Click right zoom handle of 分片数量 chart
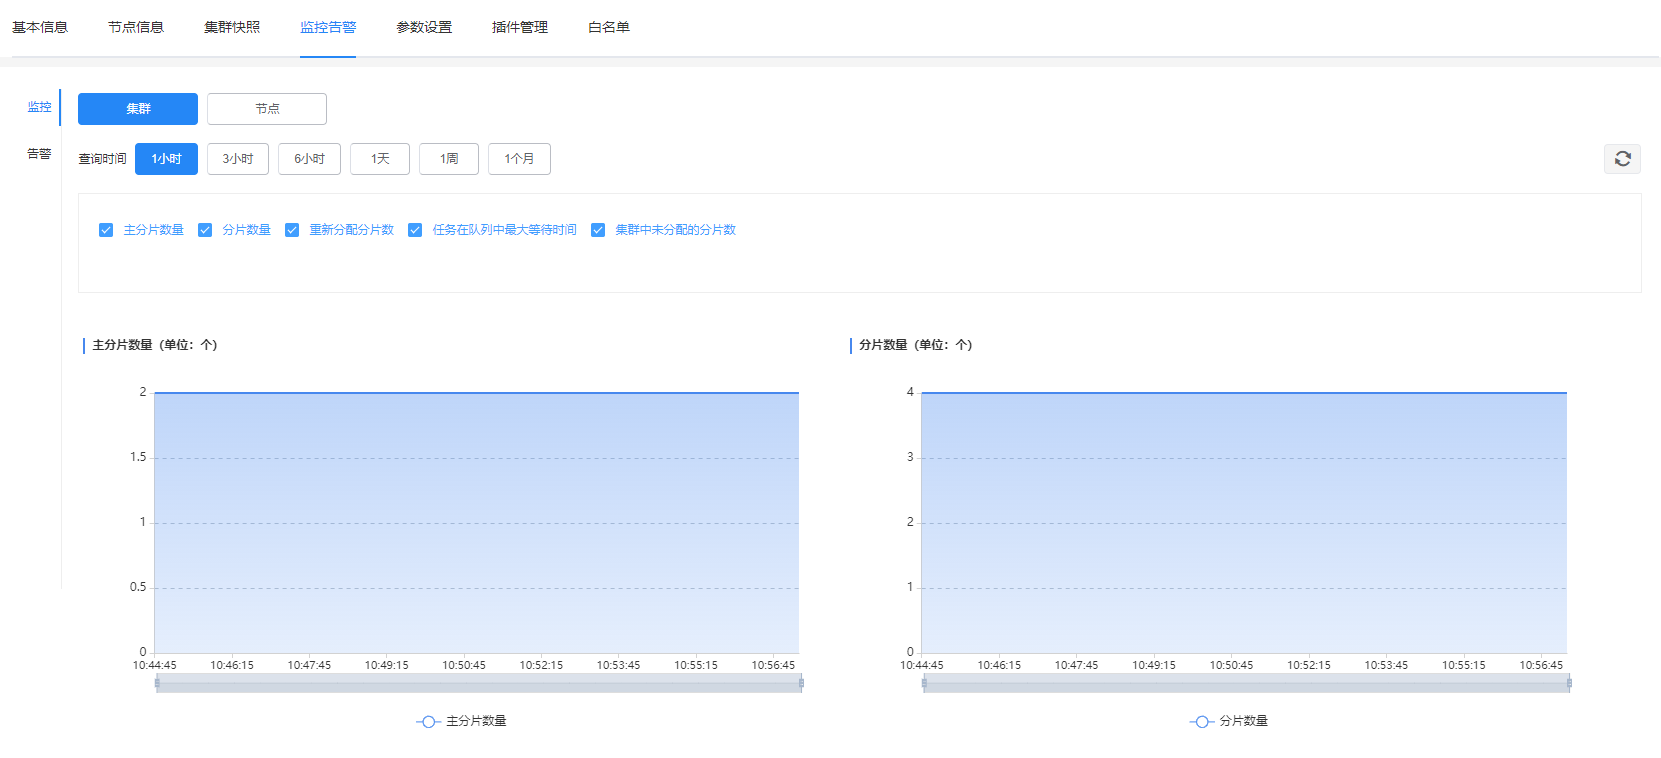This screenshot has height=758, width=1661. tap(1569, 683)
